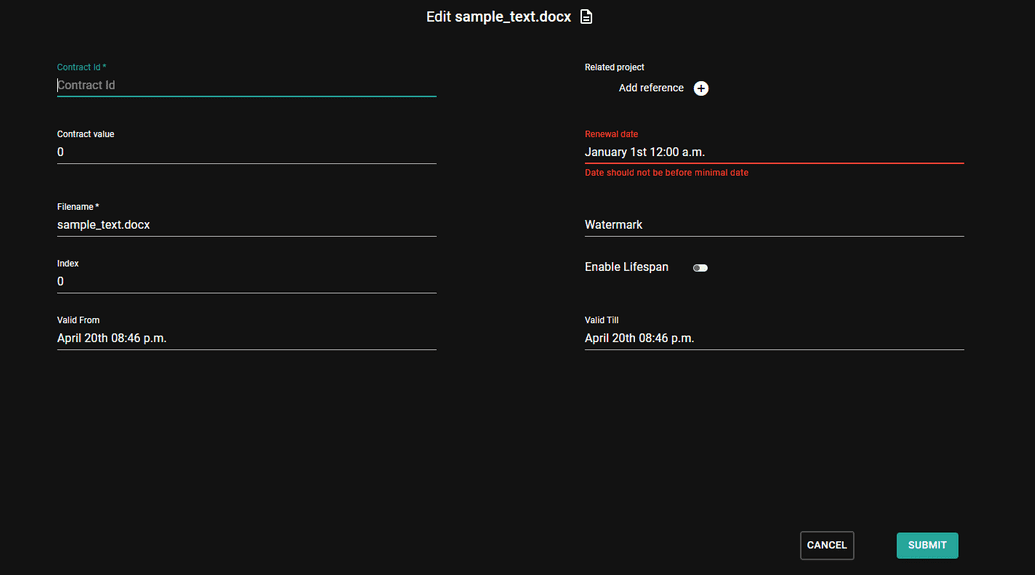Open the Renewal date field

coord(774,152)
